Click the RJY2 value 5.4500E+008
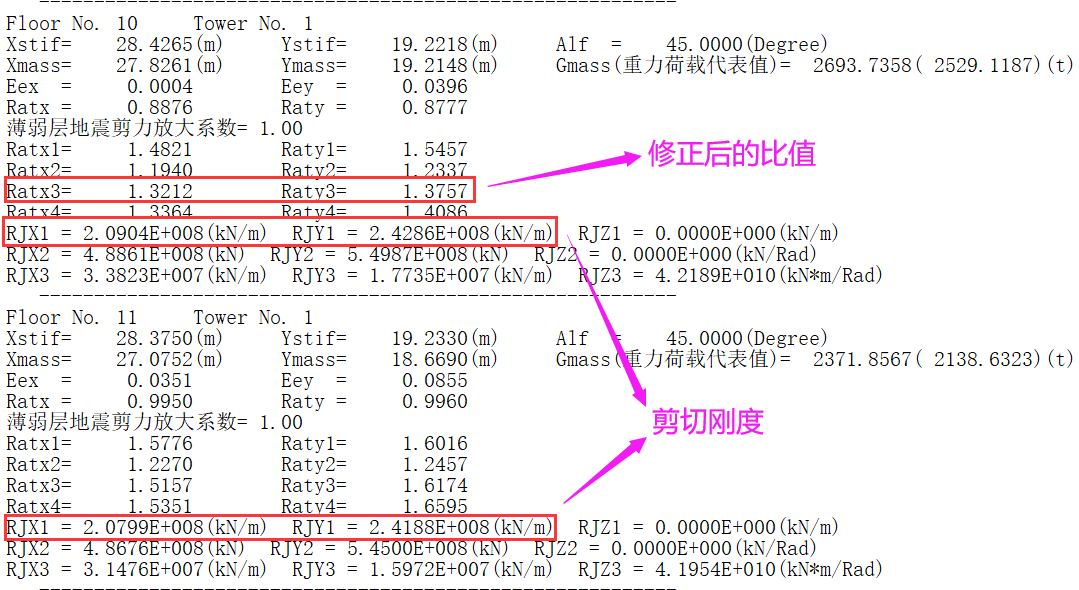Screen dimensions: 1079x590 click(407, 549)
